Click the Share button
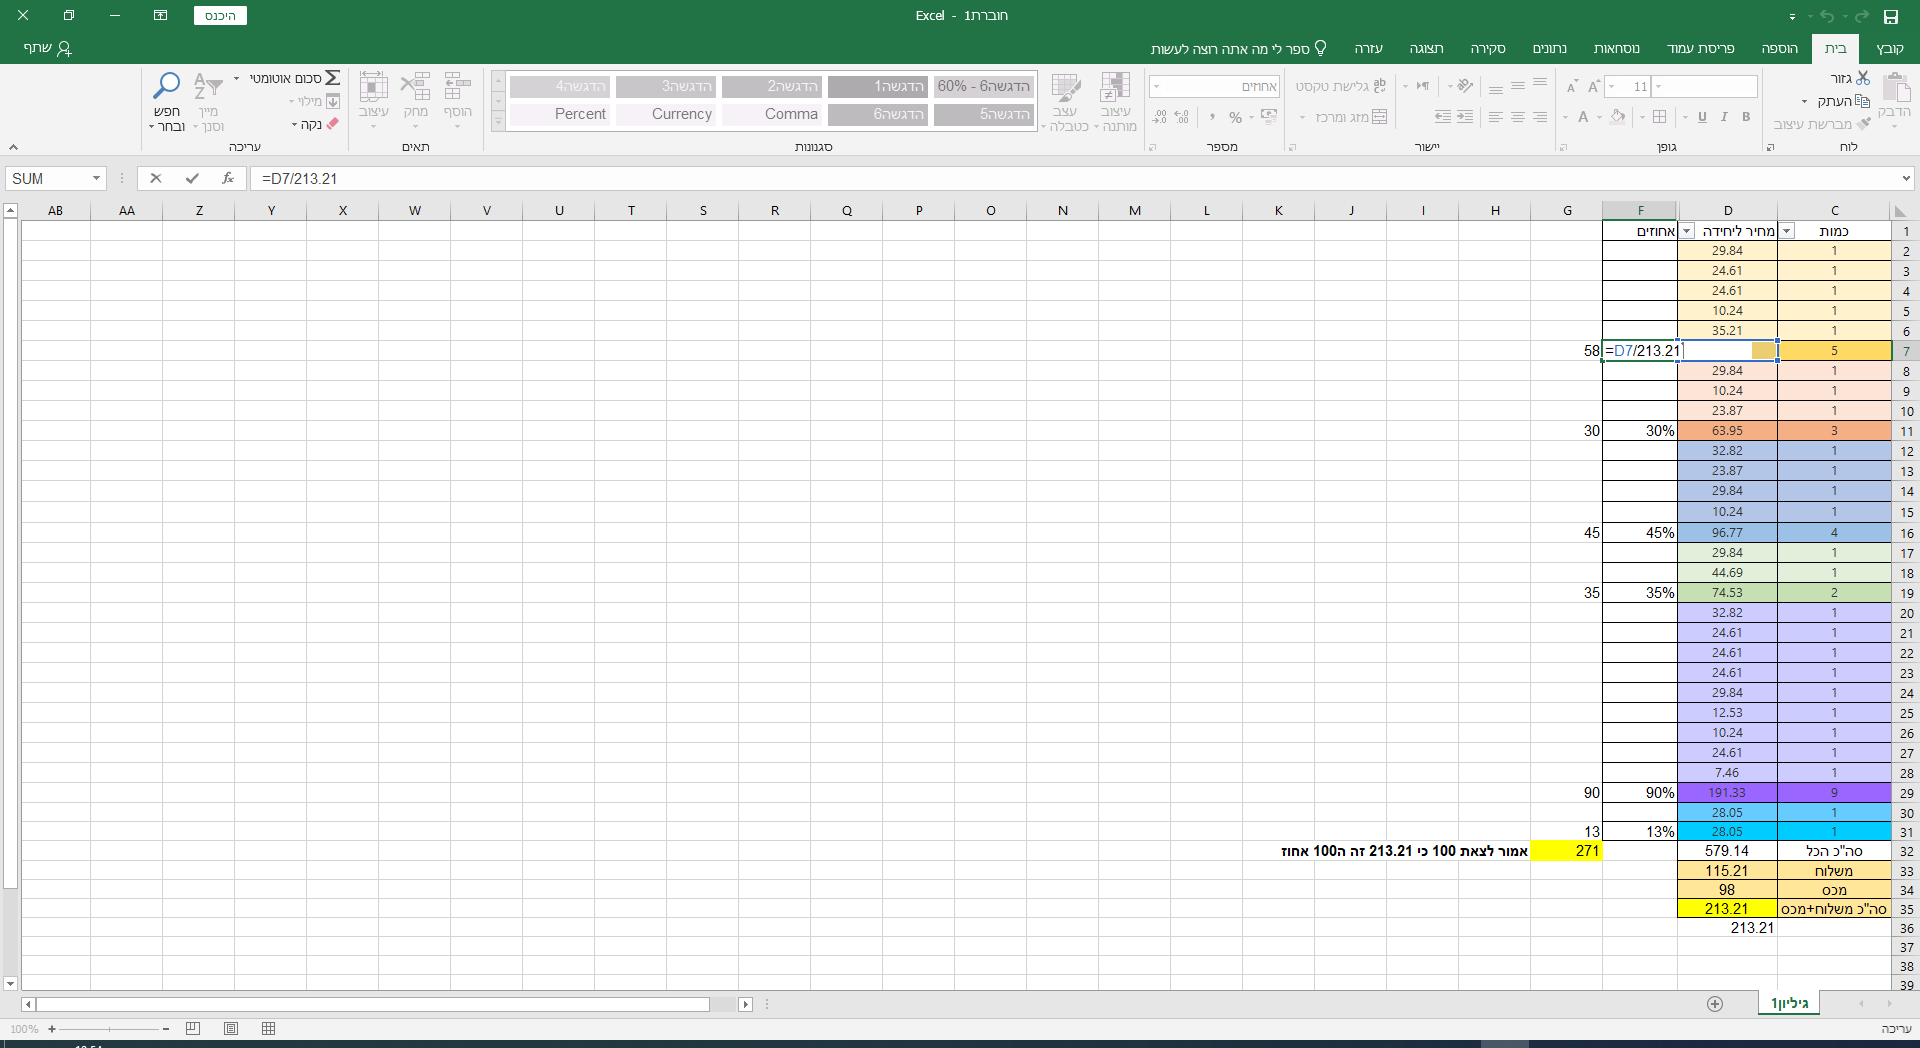This screenshot has height=1048, width=1920. [x=47, y=48]
